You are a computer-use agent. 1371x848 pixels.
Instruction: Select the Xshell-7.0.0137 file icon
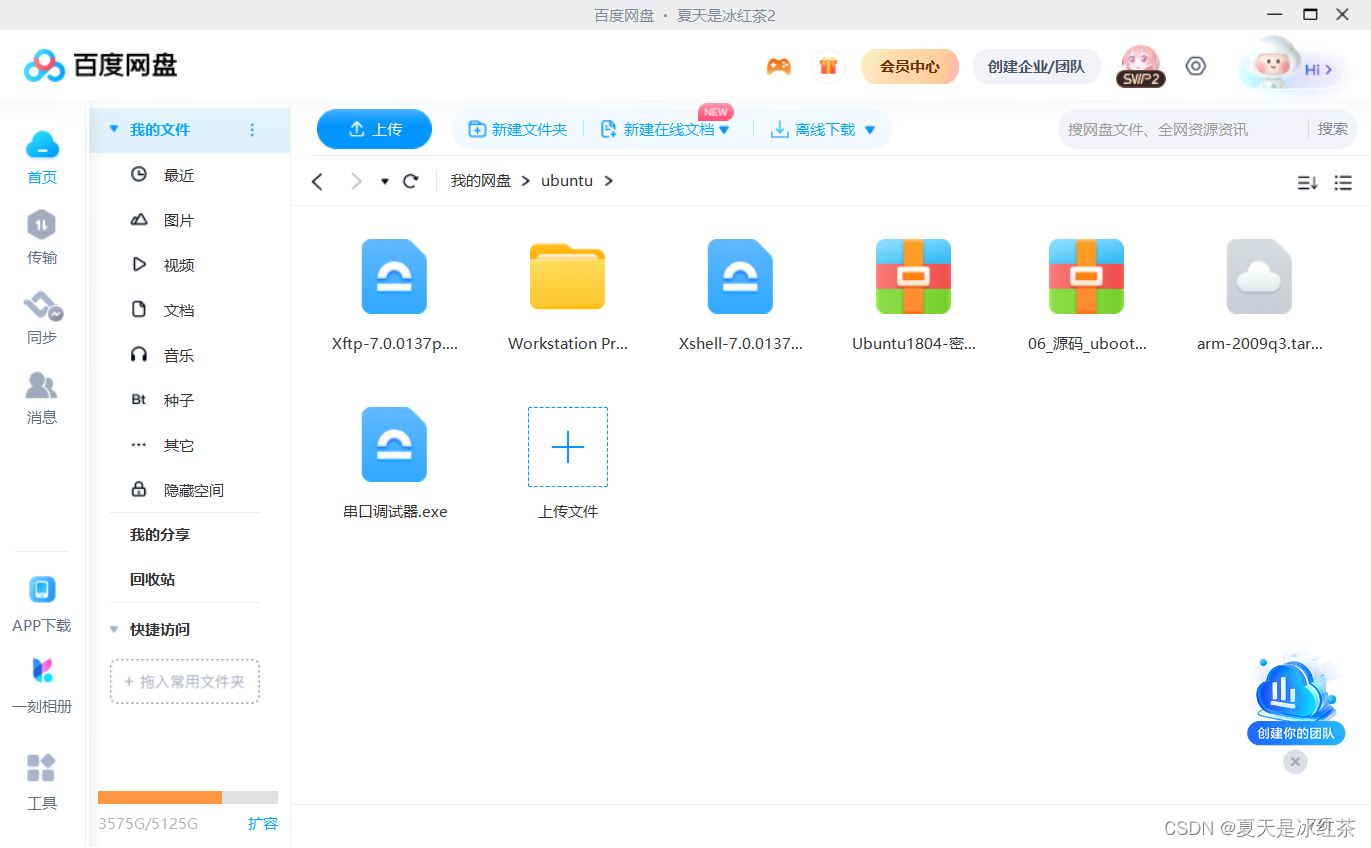point(740,277)
